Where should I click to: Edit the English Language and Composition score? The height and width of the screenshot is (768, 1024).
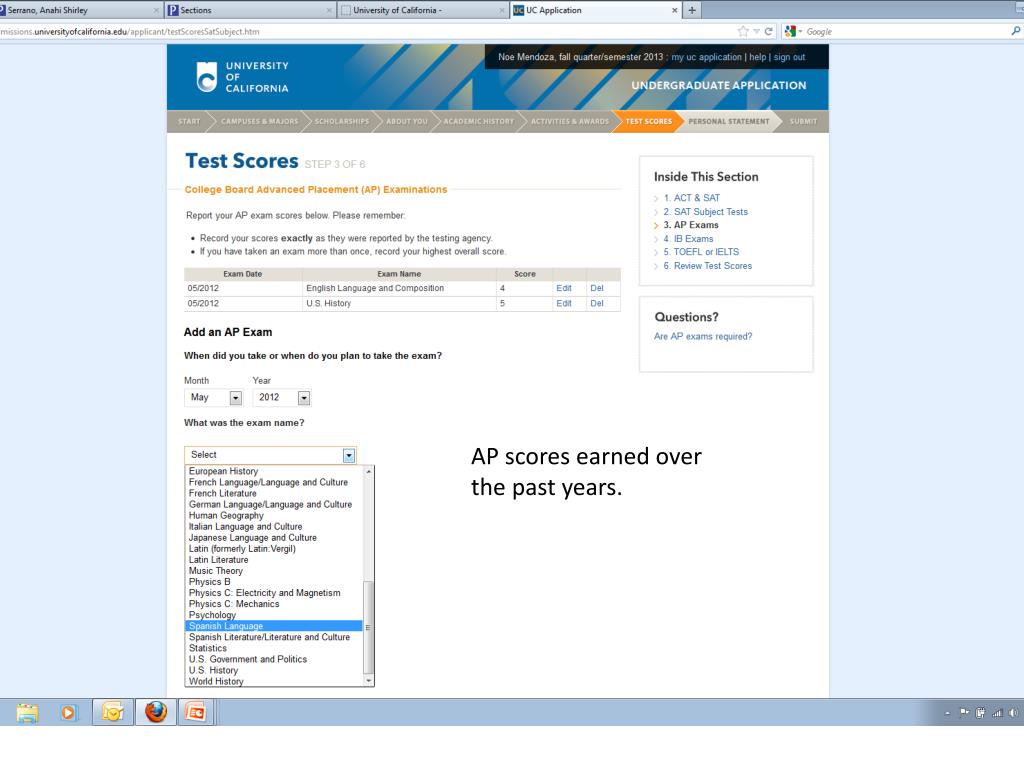pos(564,288)
